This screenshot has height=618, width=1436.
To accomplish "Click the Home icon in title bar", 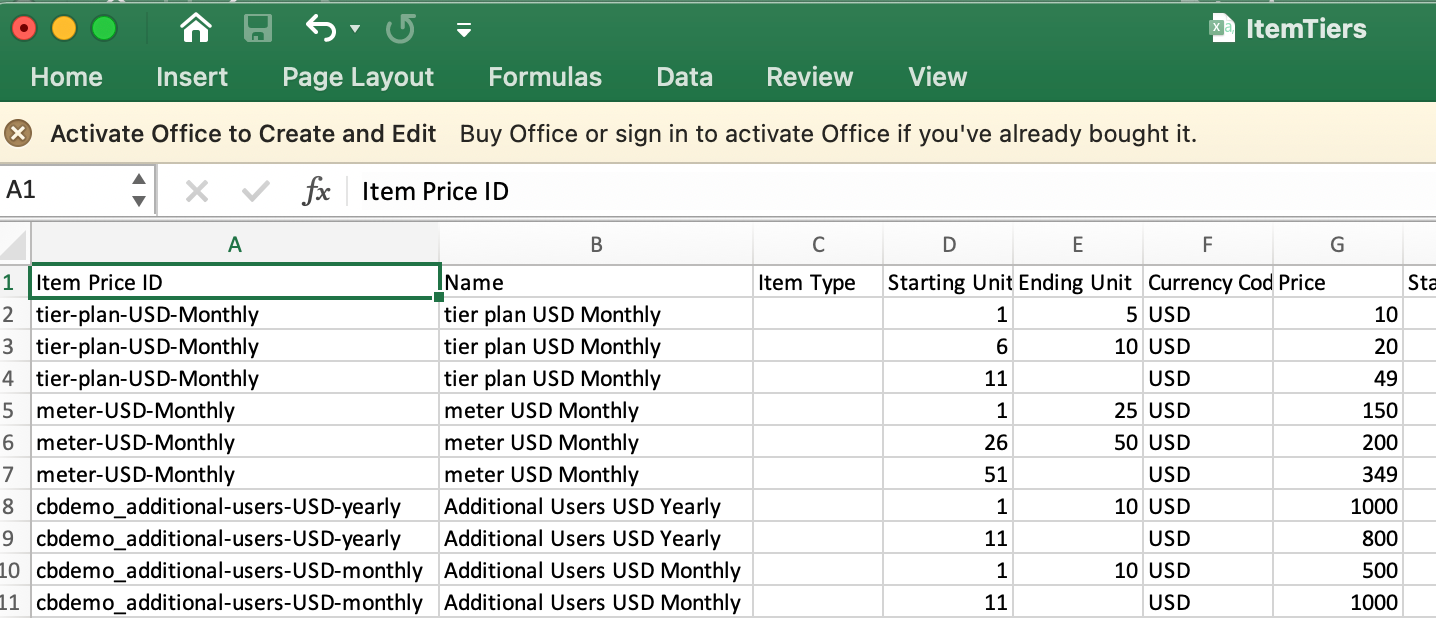I will point(196,29).
